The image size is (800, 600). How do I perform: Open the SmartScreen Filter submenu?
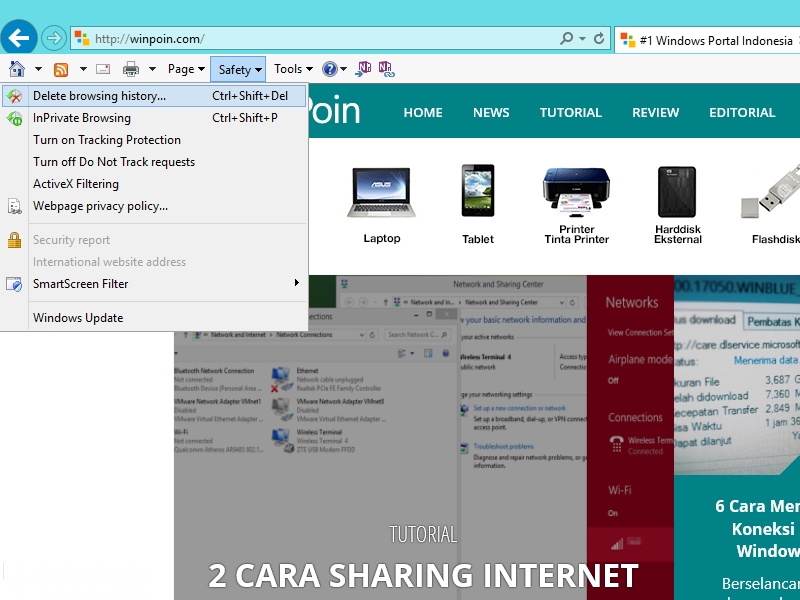click(x=154, y=284)
